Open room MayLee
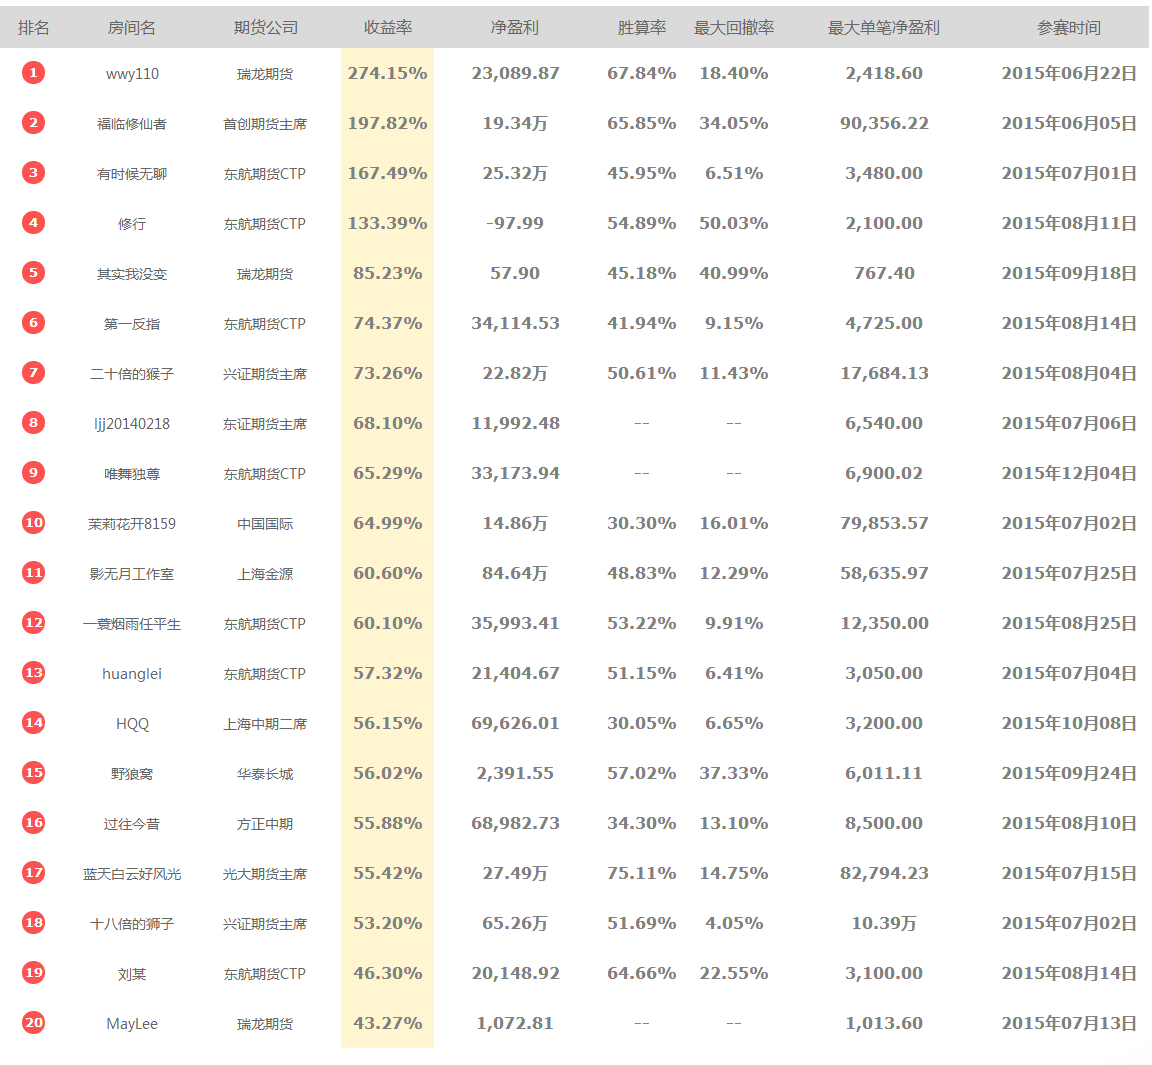Image resolution: width=1152 pixels, height=1065 pixels. [x=132, y=1024]
